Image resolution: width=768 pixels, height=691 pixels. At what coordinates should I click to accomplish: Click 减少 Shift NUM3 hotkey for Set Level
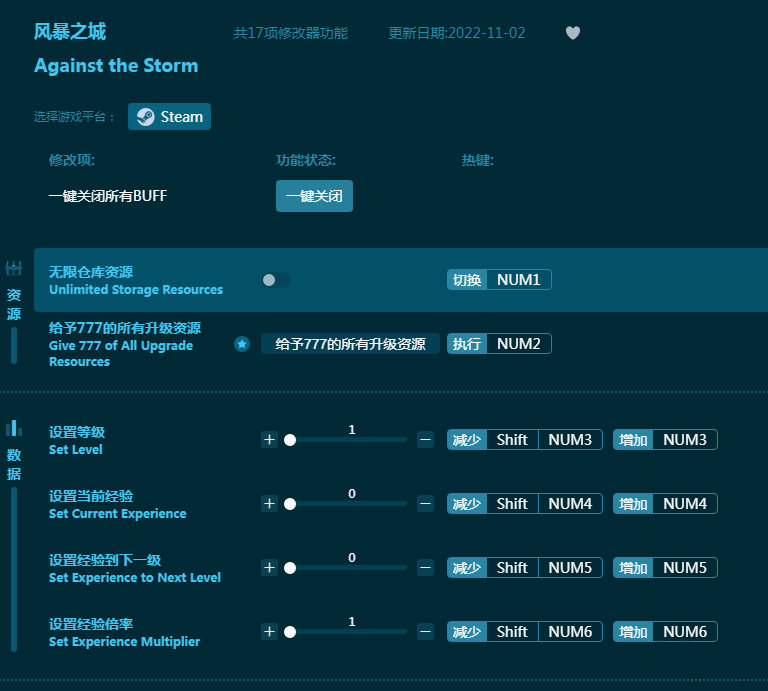[x=525, y=440]
